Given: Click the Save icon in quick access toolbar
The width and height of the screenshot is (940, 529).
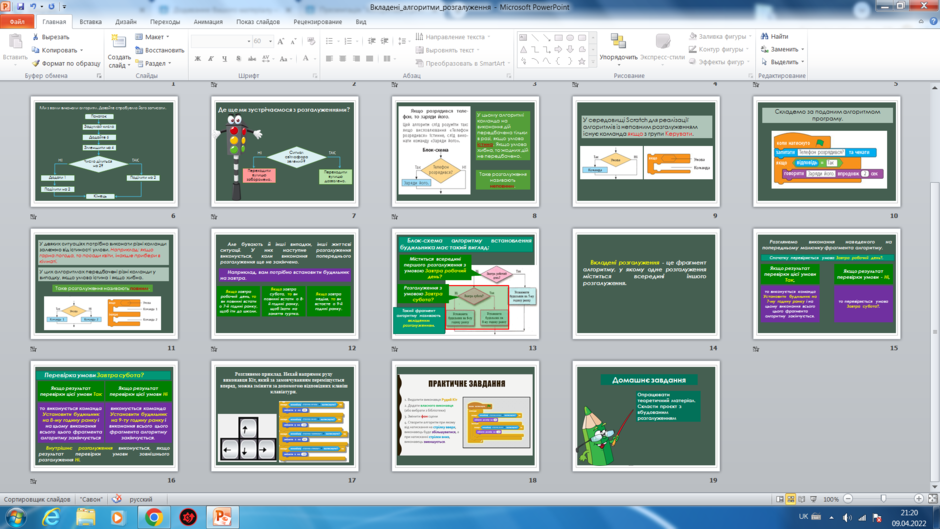Looking at the screenshot, I should pyautogui.click(x=21, y=7).
